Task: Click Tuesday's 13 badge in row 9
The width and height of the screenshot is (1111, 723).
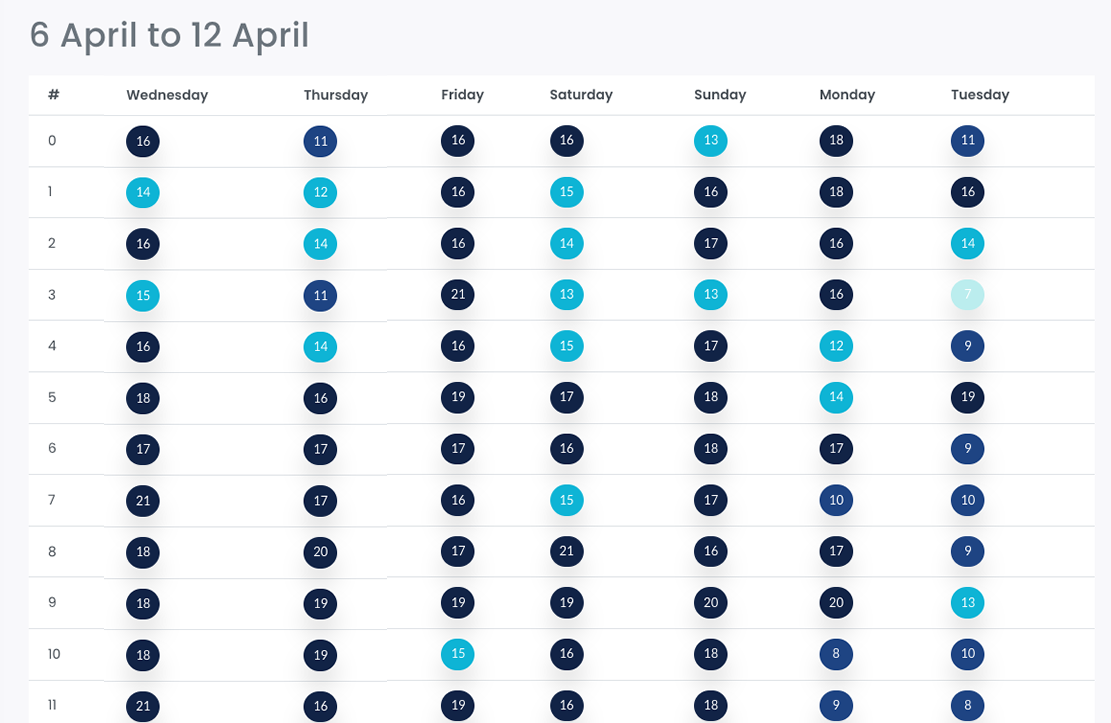Action: click(x=967, y=602)
